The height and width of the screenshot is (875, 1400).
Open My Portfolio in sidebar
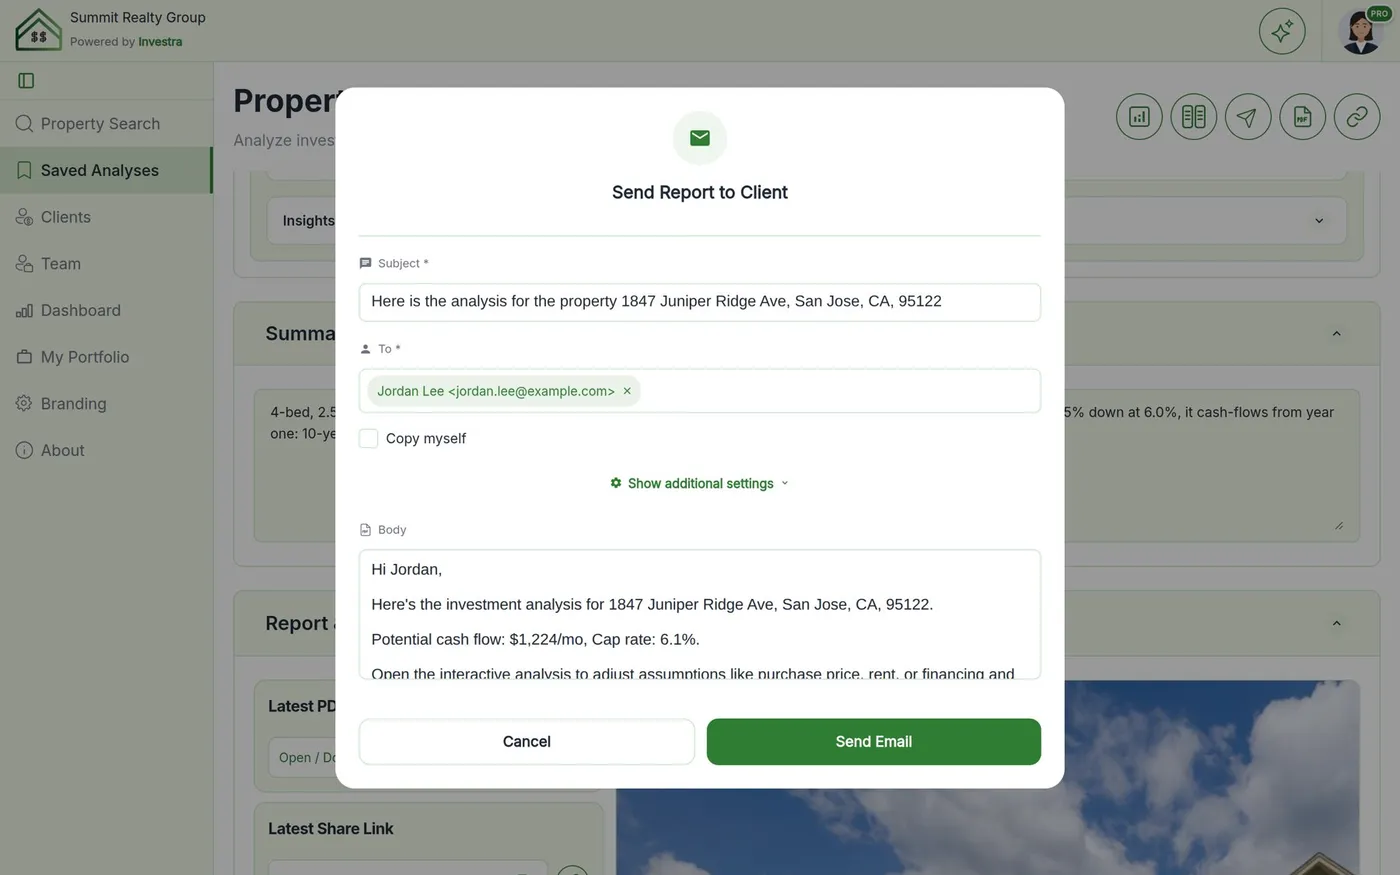click(x=106, y=357)
